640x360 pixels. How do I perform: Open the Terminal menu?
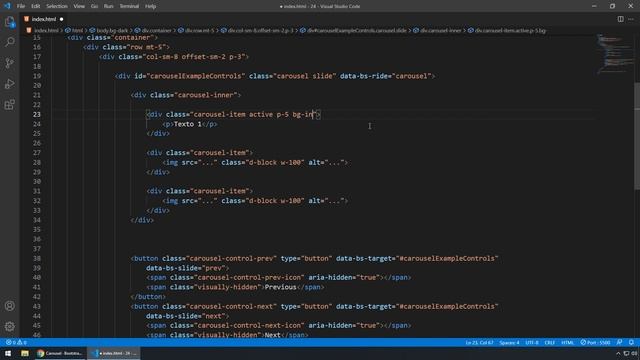coord(129,6)
